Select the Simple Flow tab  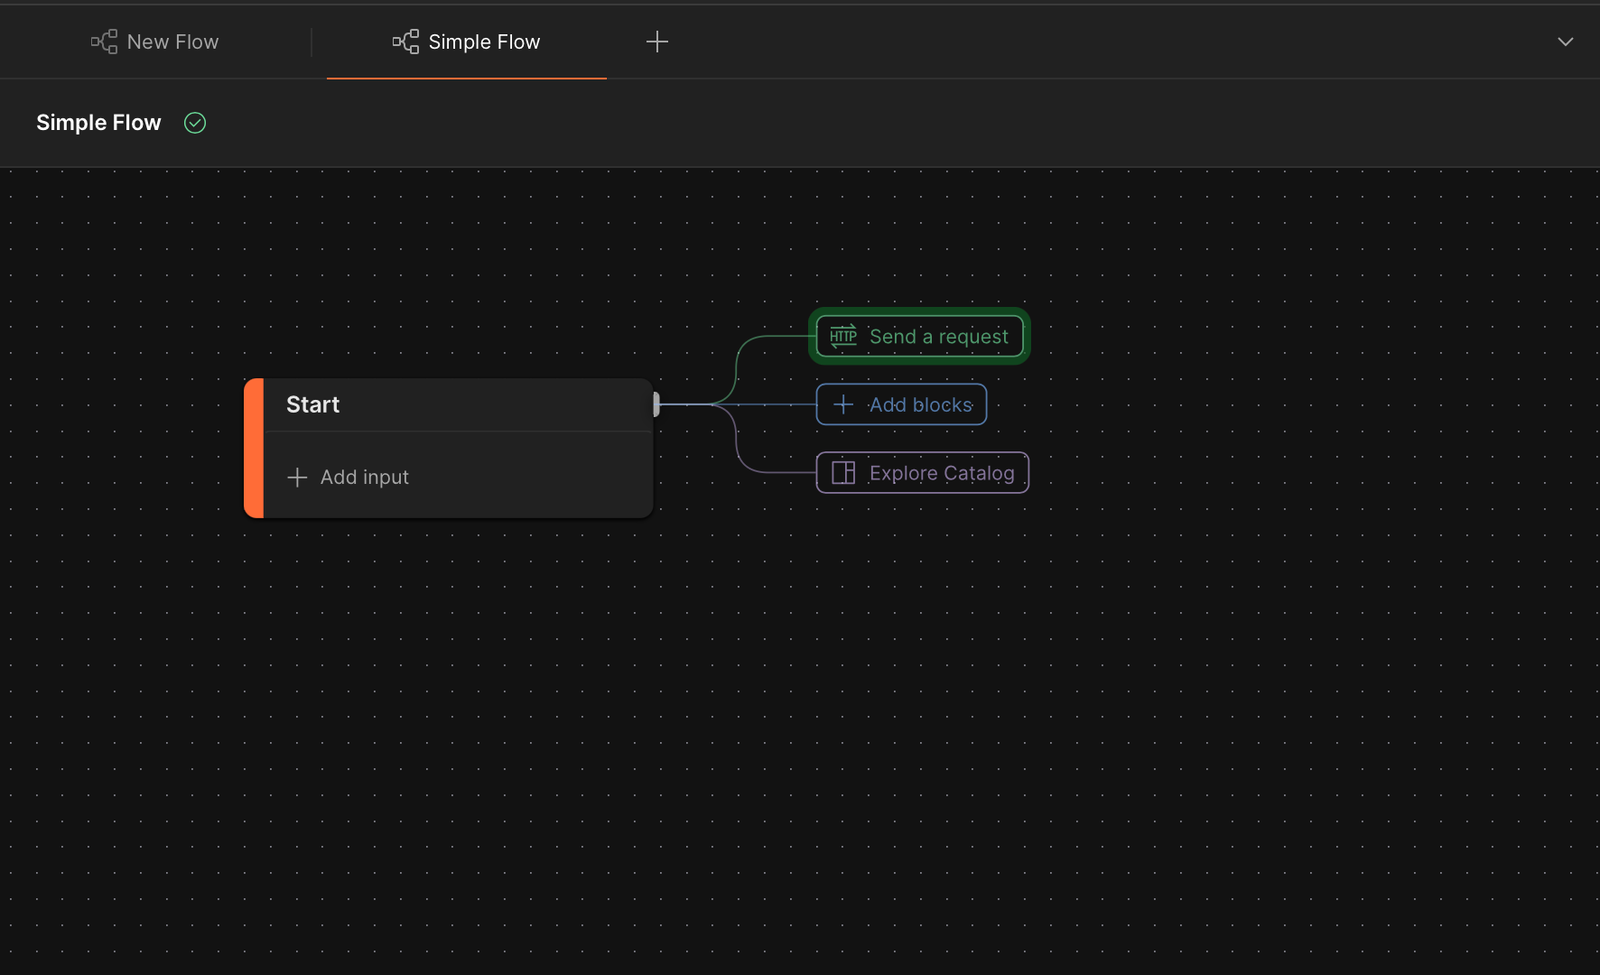point(484,42)
